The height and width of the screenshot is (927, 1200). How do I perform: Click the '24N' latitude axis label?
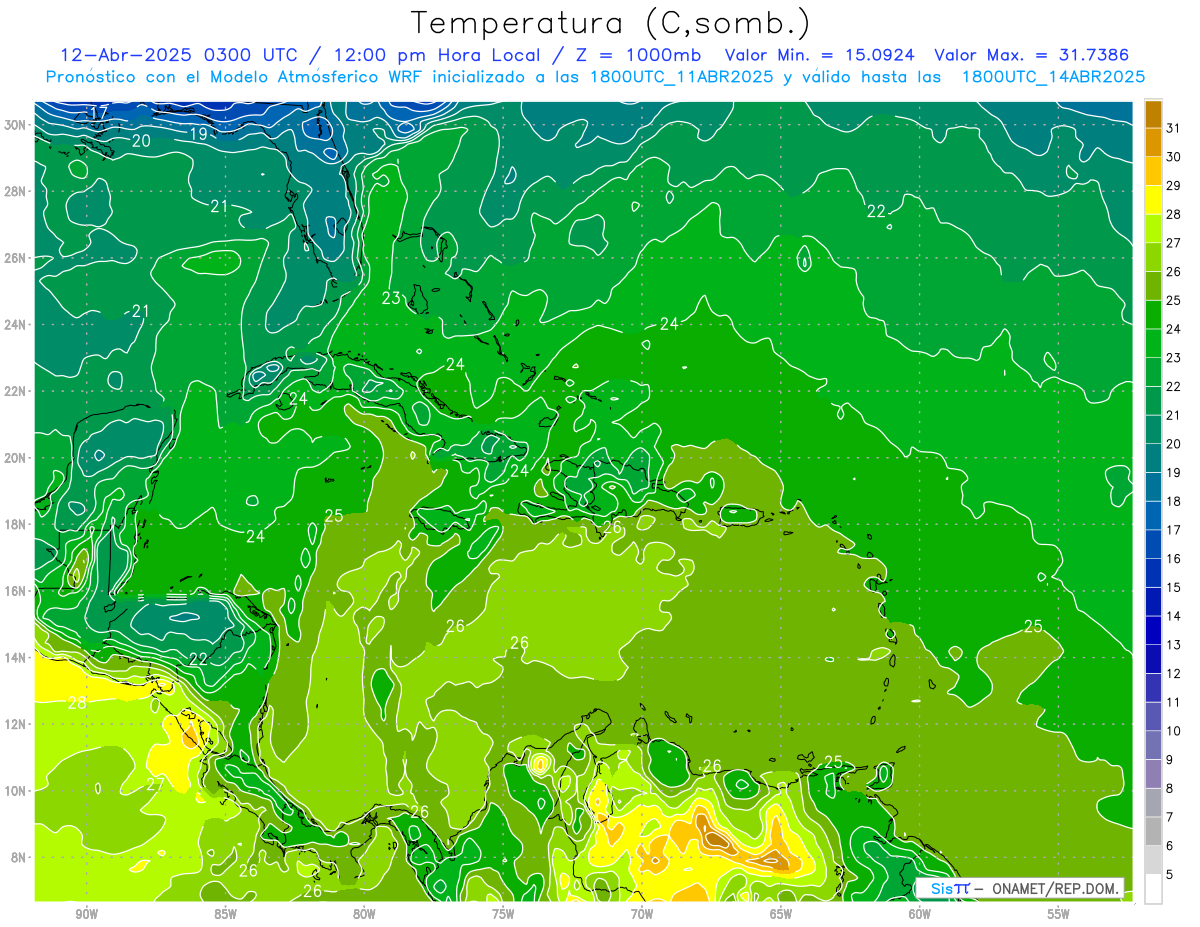click(x=16, y=325)
